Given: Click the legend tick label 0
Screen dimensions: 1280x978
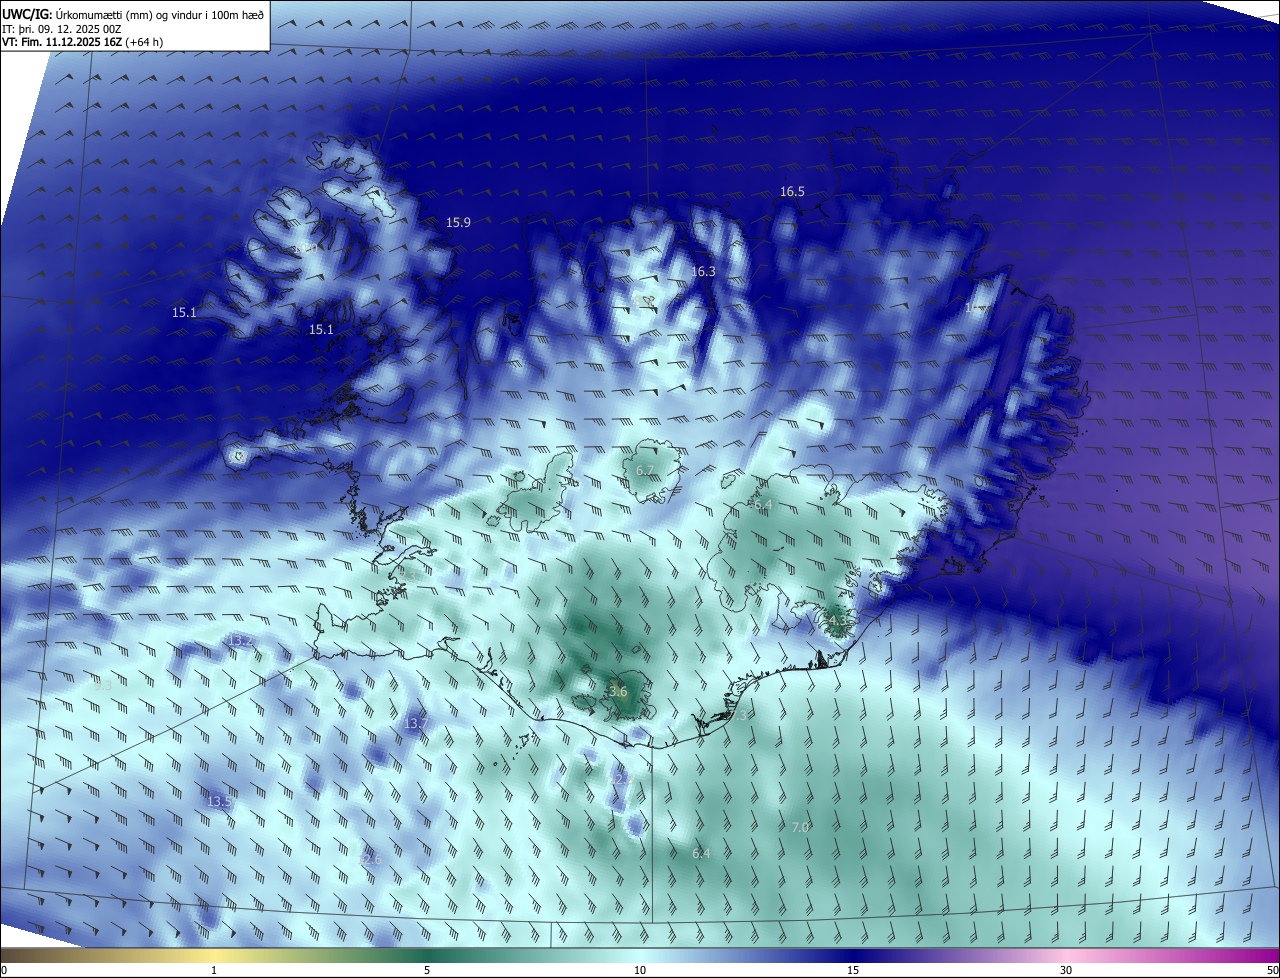Looking at the screenshot, I should point(4,970).
